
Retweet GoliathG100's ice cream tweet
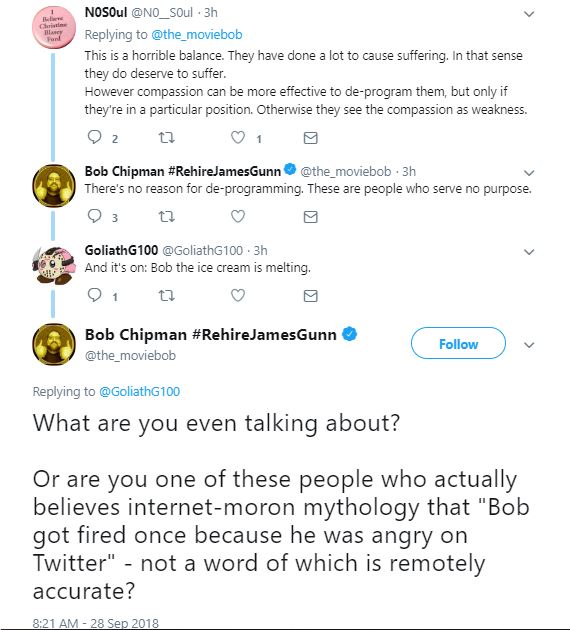166,296
